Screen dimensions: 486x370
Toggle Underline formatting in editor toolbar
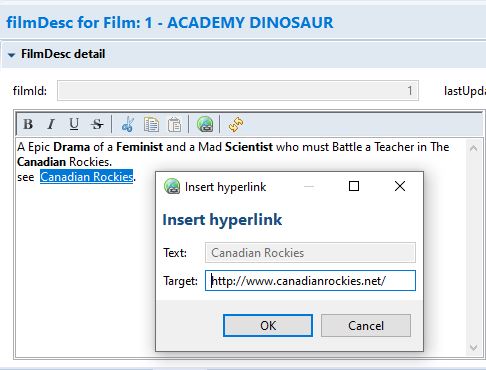click(74, 124)
